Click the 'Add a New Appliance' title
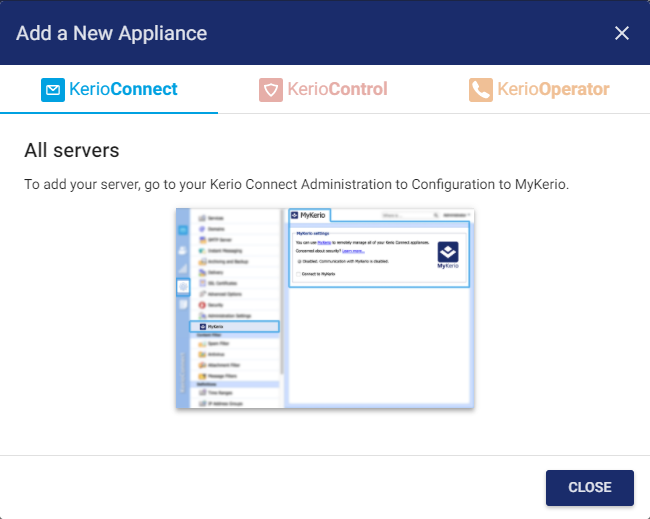 112,33
